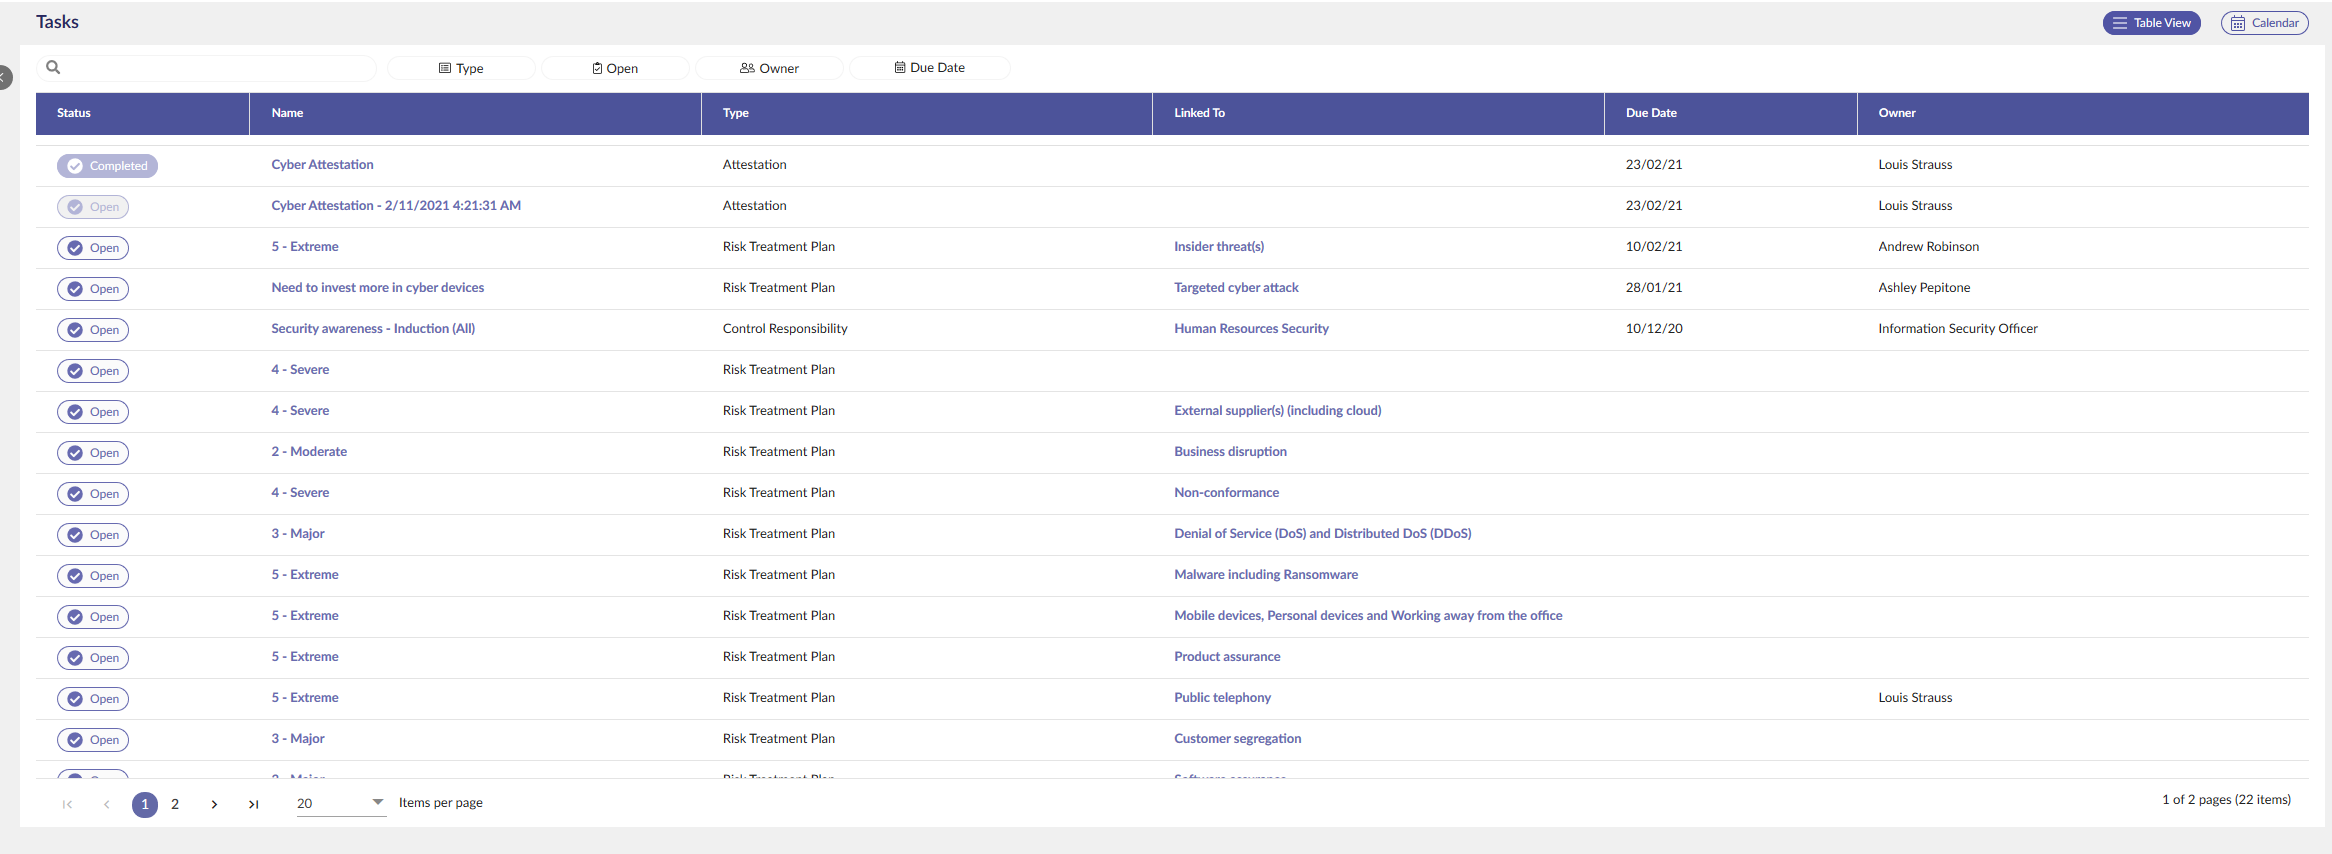The image size is (2332, 854).
Task: Toggle Open status for Business disruption row
Action: pyautogui.click(x=93, y=453)
